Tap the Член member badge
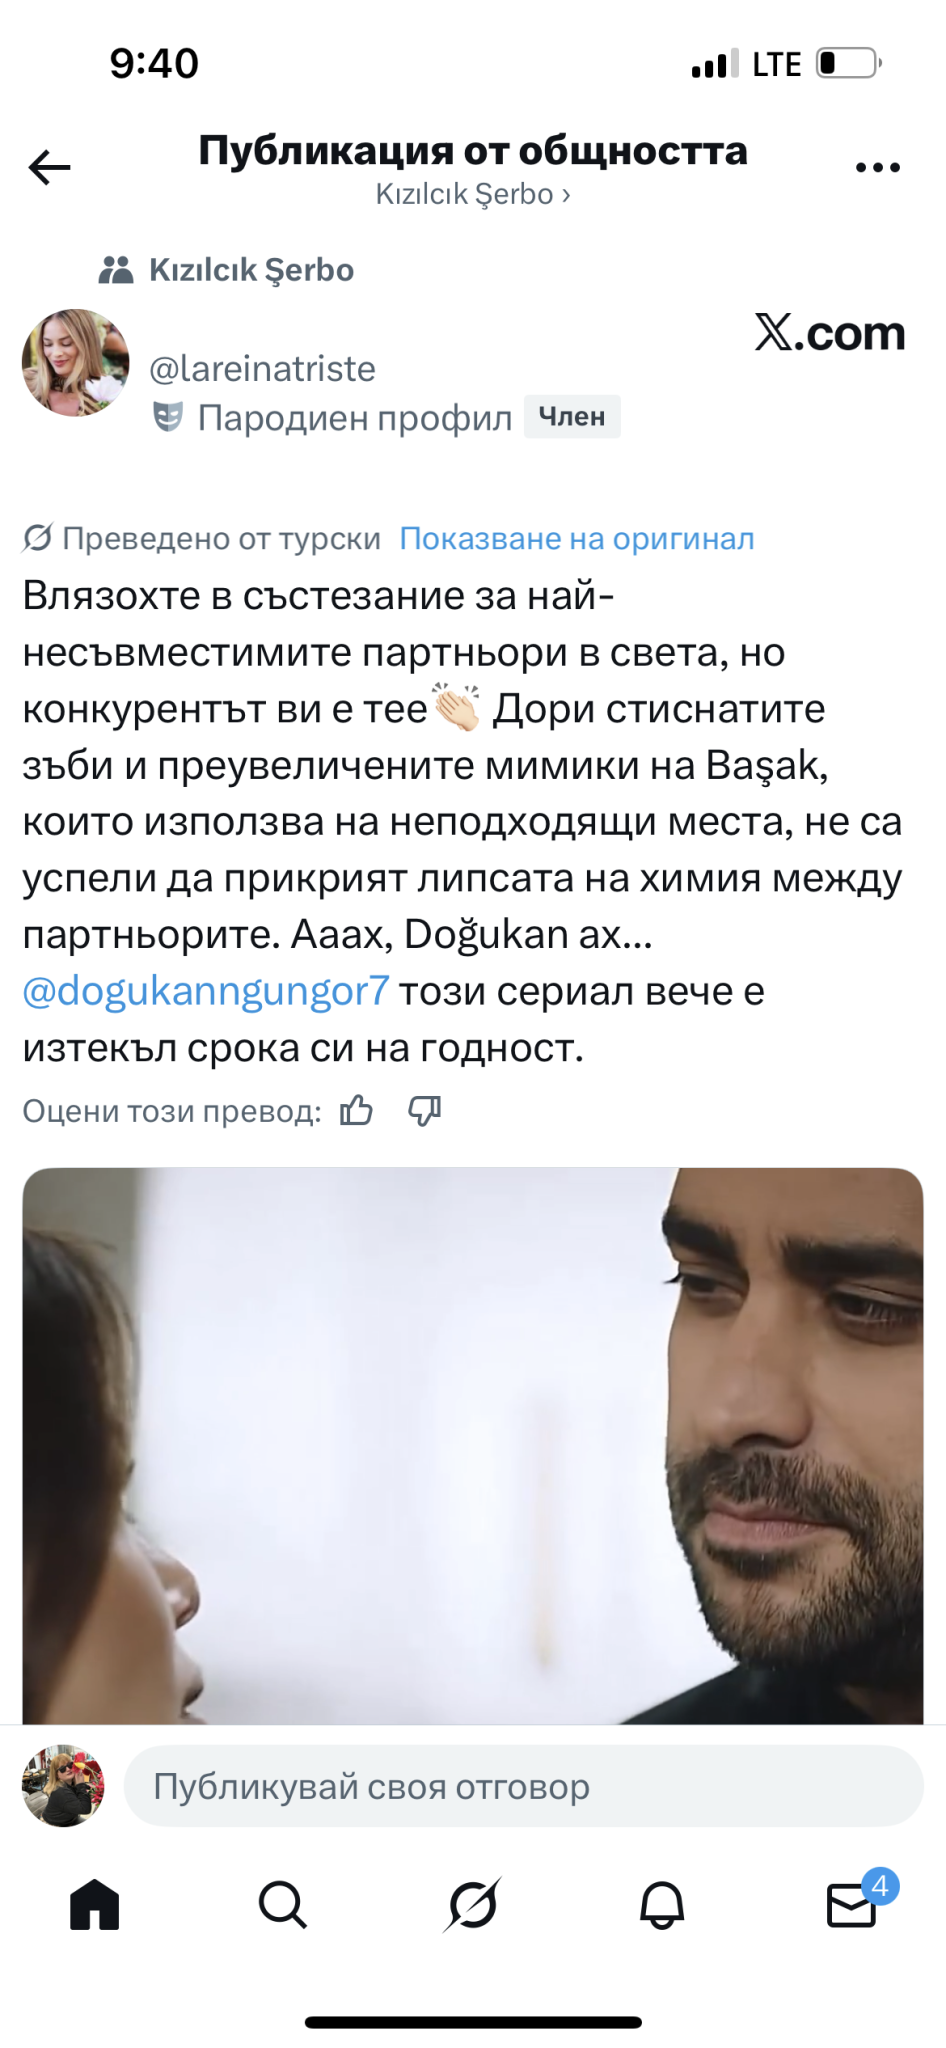946x2048 pixels. 572,417
